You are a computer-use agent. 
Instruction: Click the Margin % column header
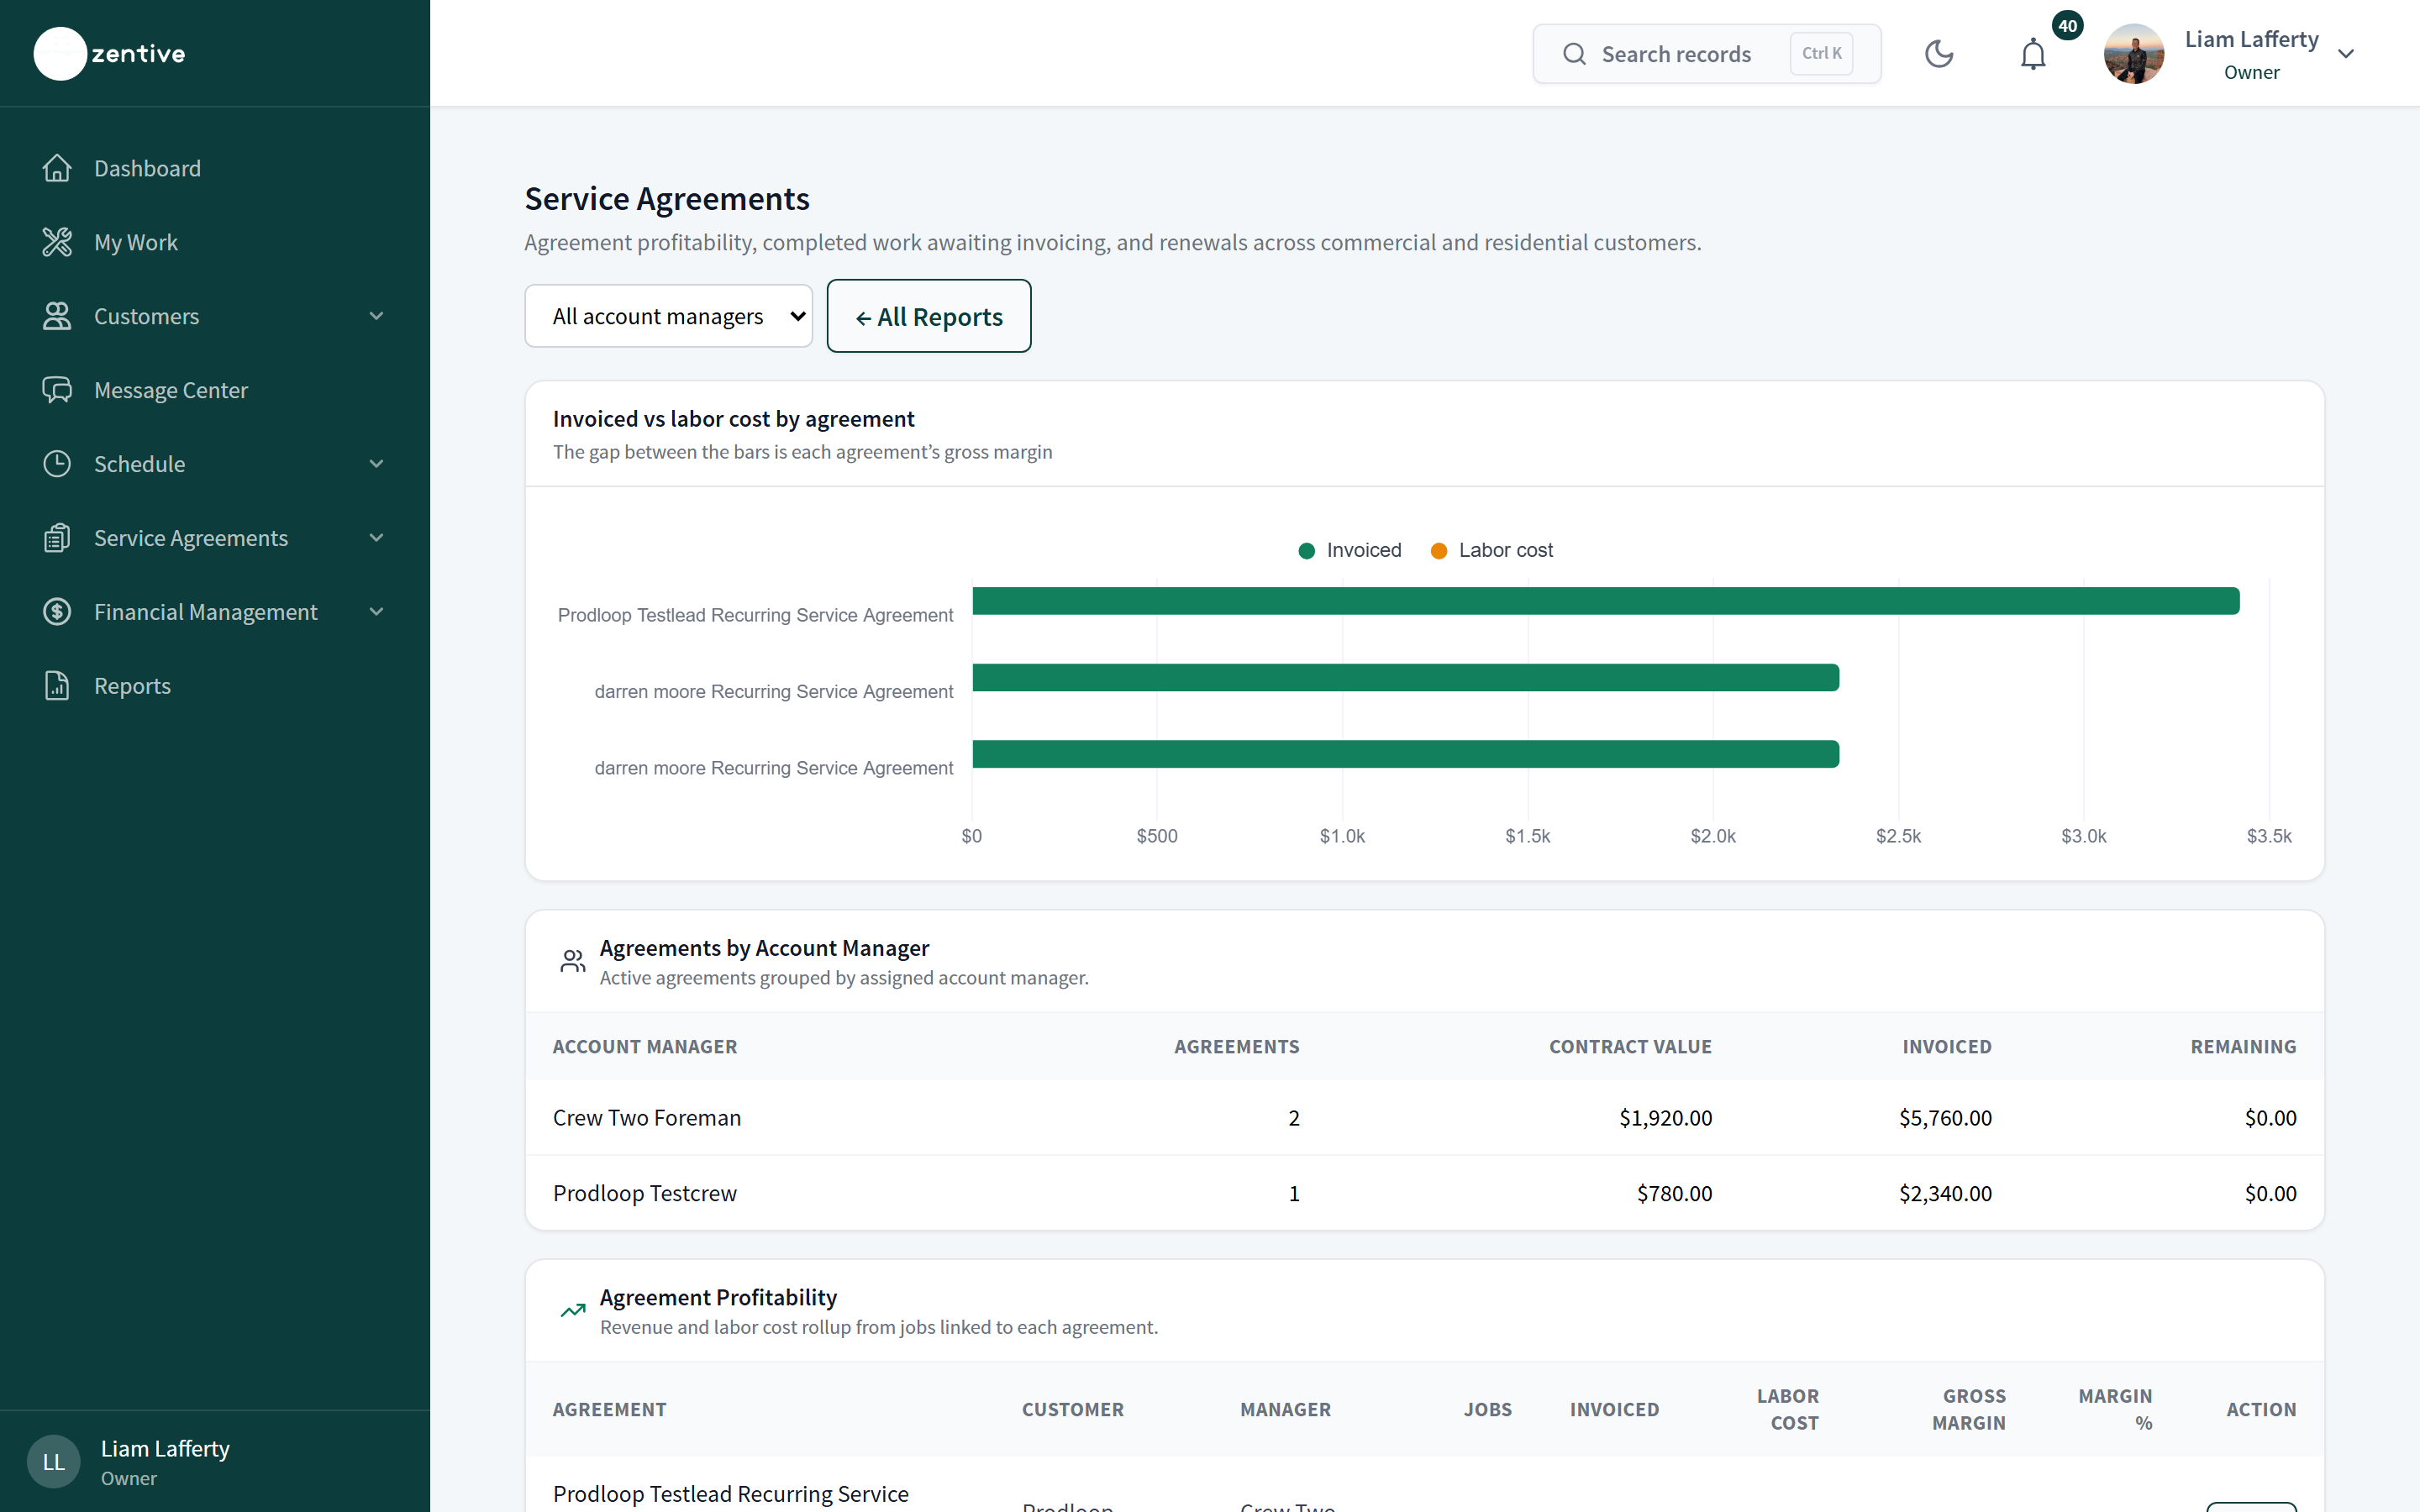tap(2115, 1409)
